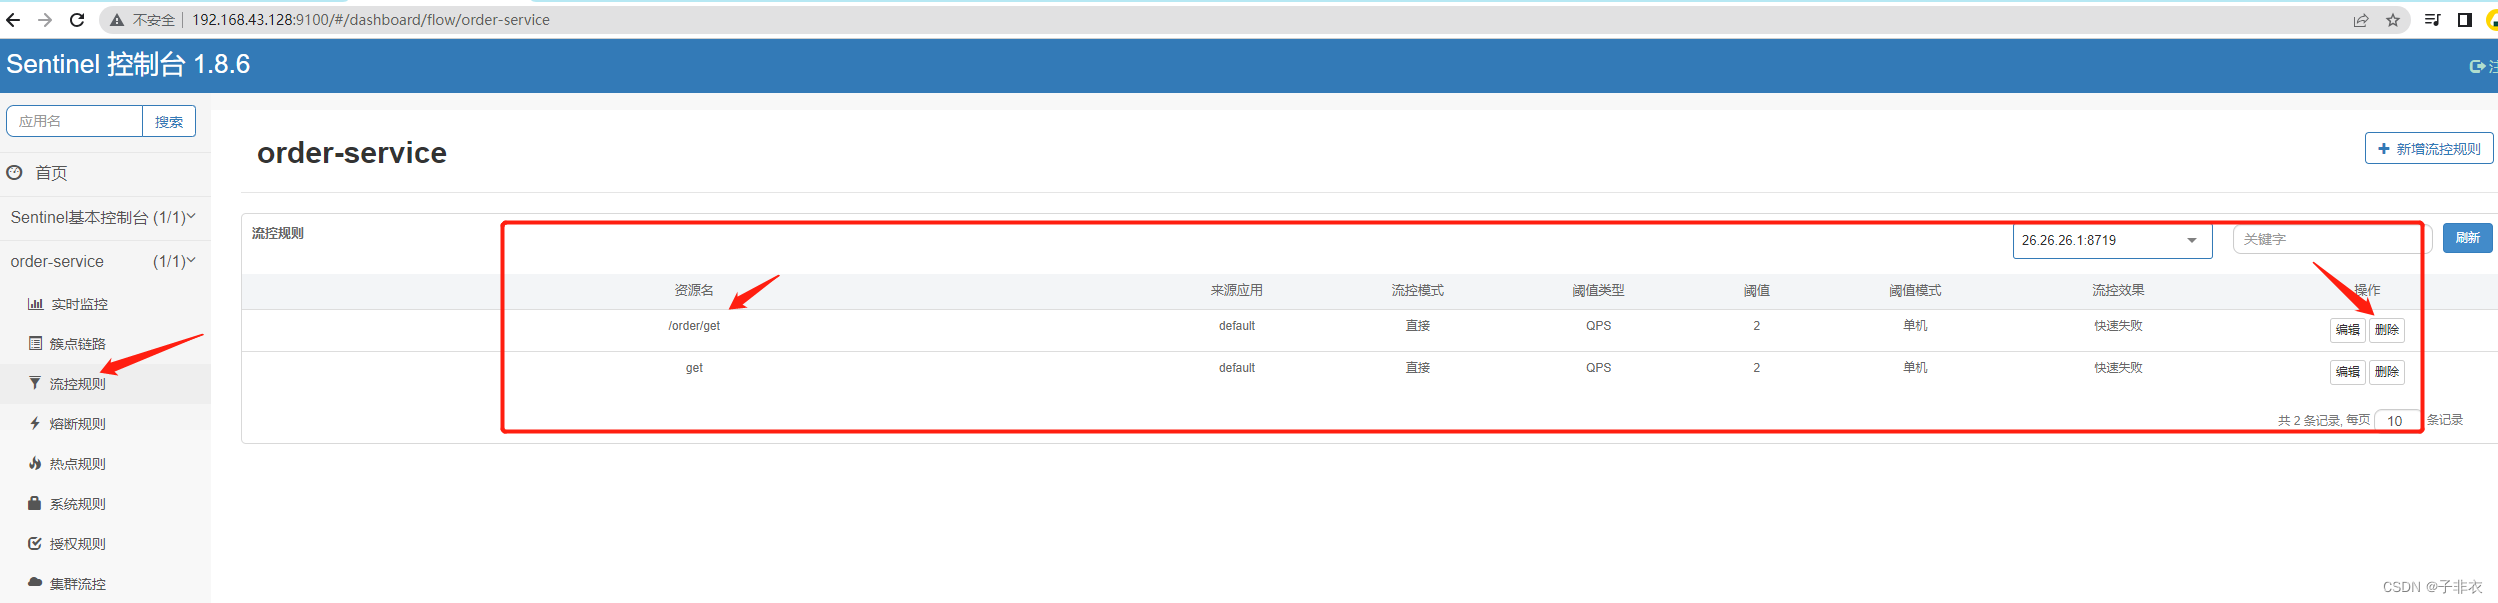Click 快速失败 in the /order/get row
The width and height of the screenshot is (2498, 603).
click(2118, 326)
